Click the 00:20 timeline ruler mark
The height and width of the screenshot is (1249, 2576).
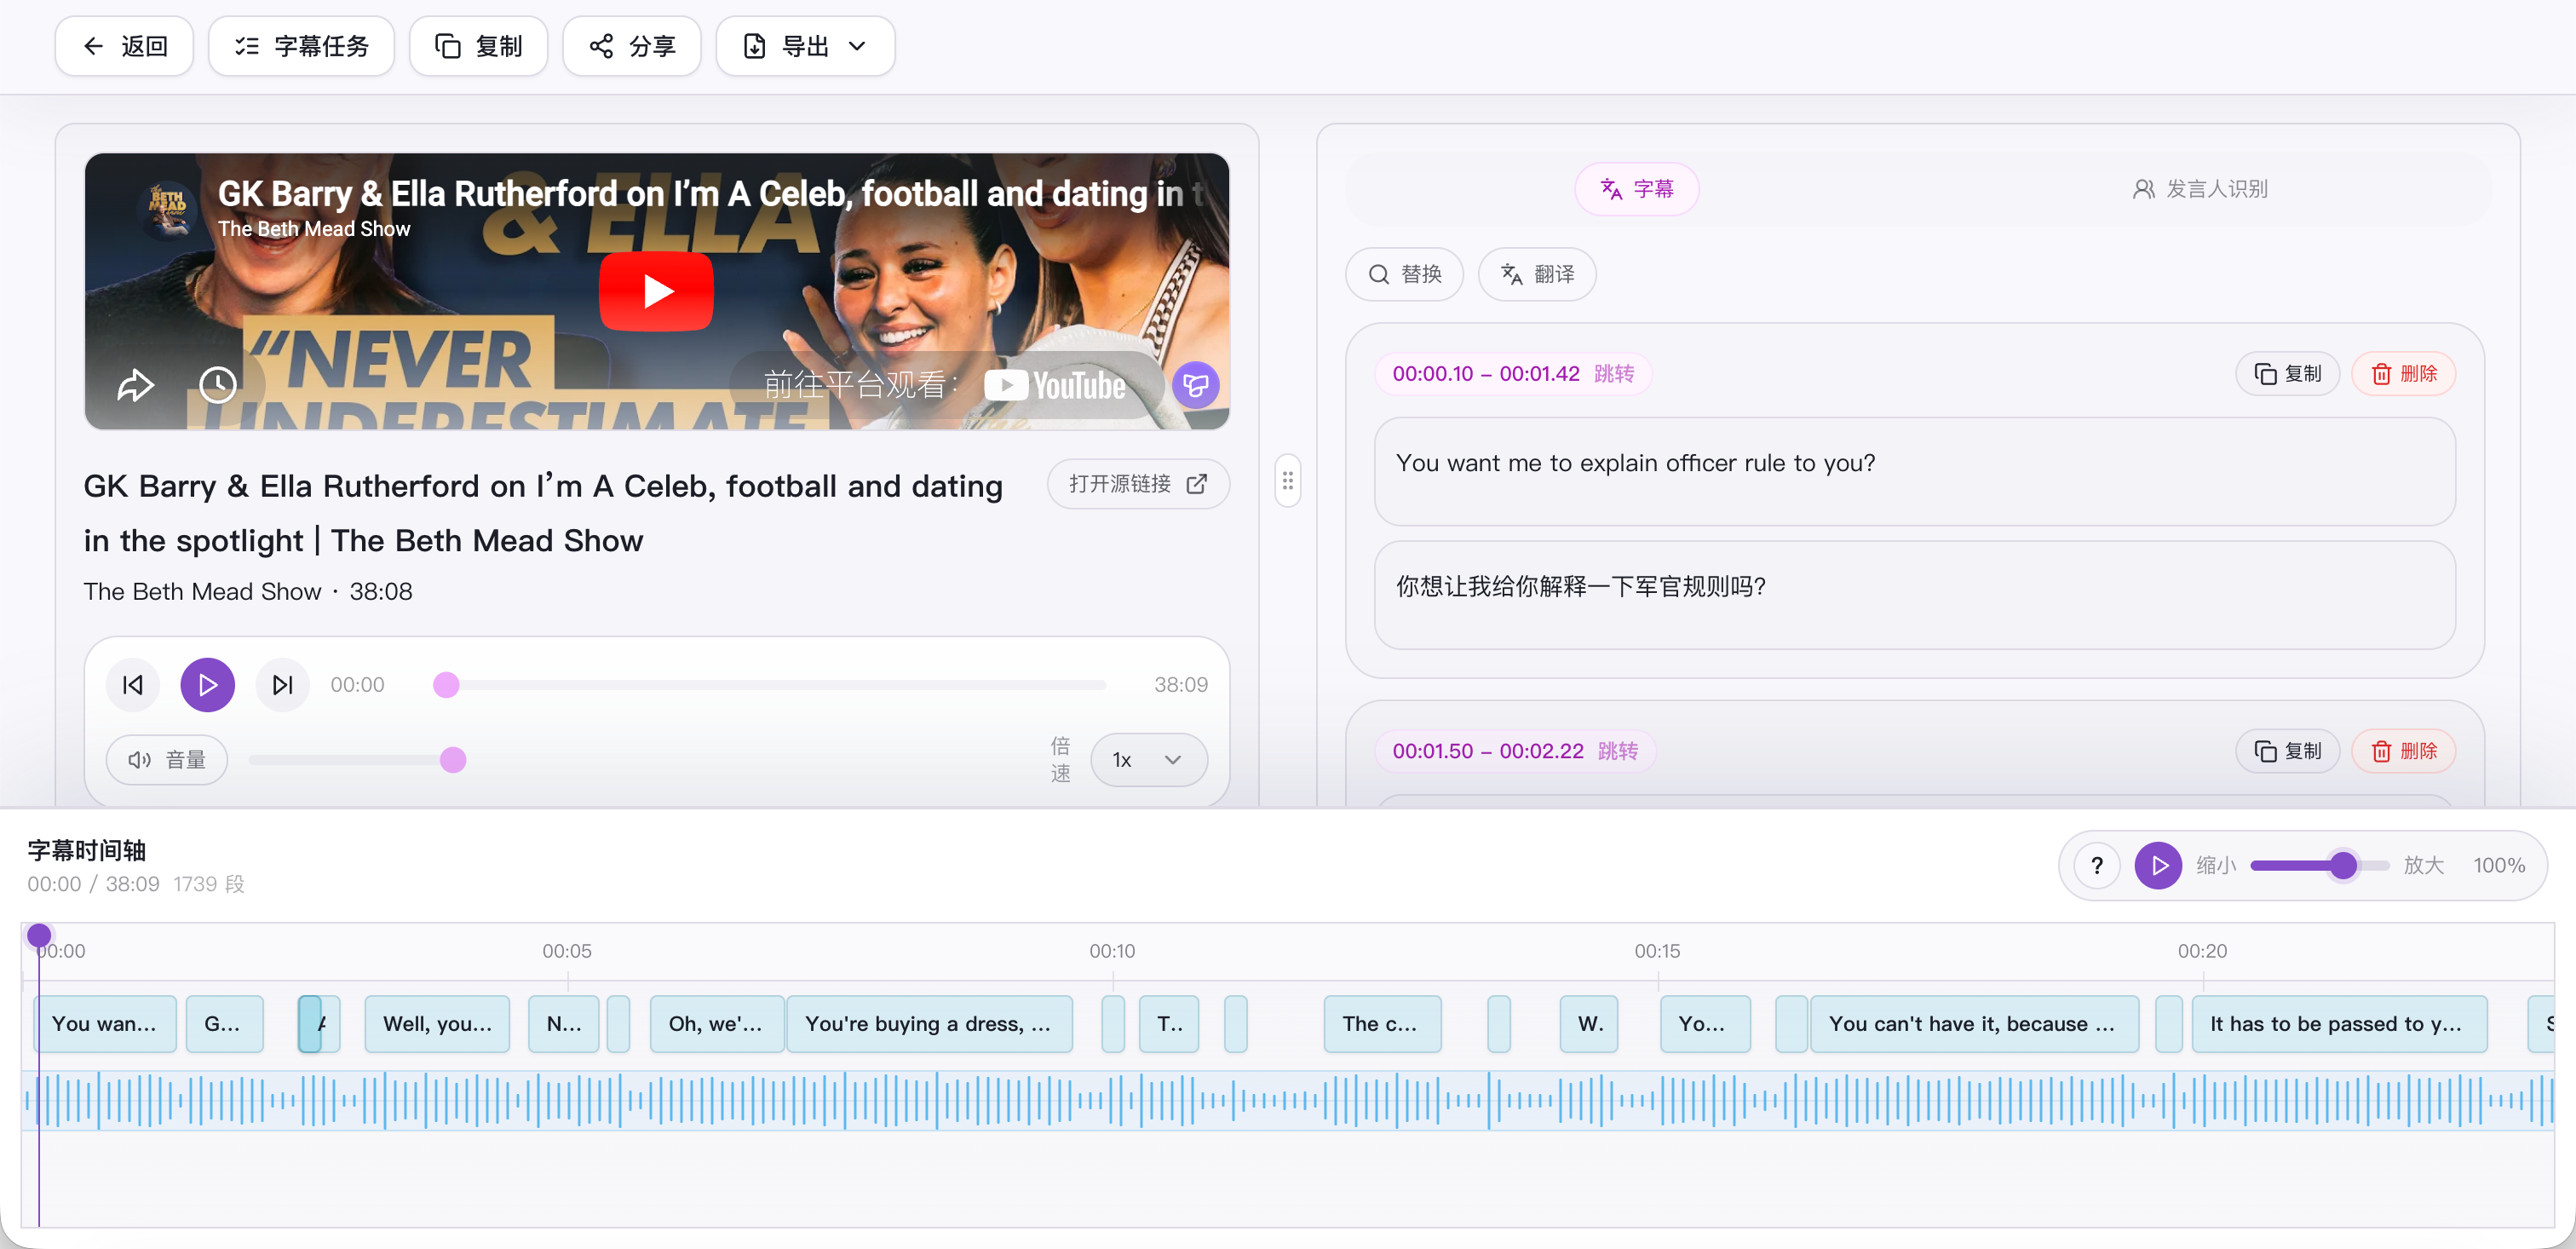coord(2201,951)
